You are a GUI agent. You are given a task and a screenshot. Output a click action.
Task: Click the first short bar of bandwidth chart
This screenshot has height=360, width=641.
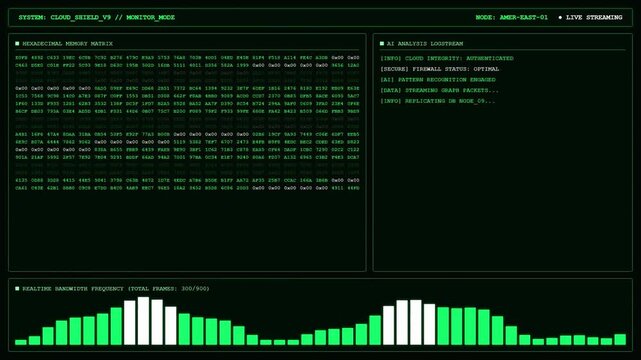pyautogui.click(x=21, y=342)
